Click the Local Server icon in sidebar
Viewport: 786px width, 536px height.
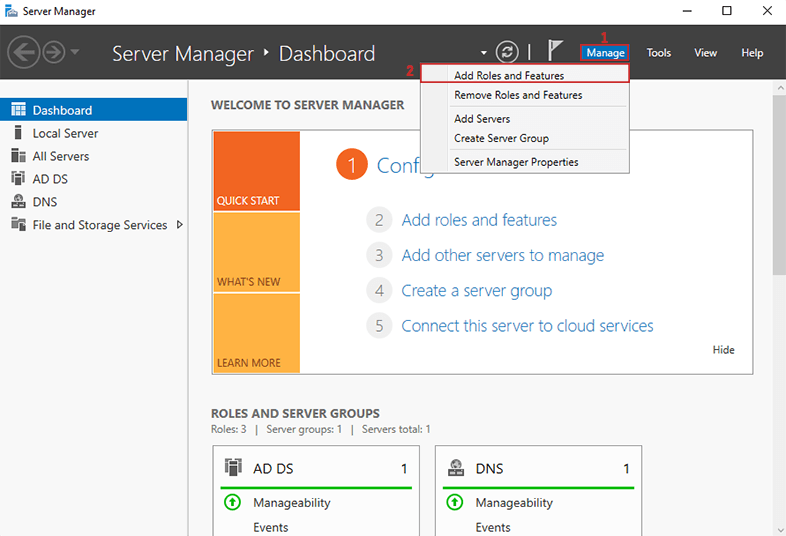tap(19, 132)
